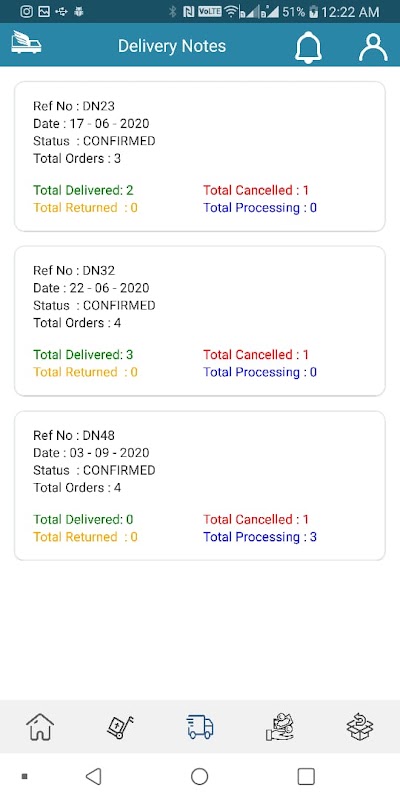Open delivery note DN23 card
The image size is (400, 800).
coord(199,156)
